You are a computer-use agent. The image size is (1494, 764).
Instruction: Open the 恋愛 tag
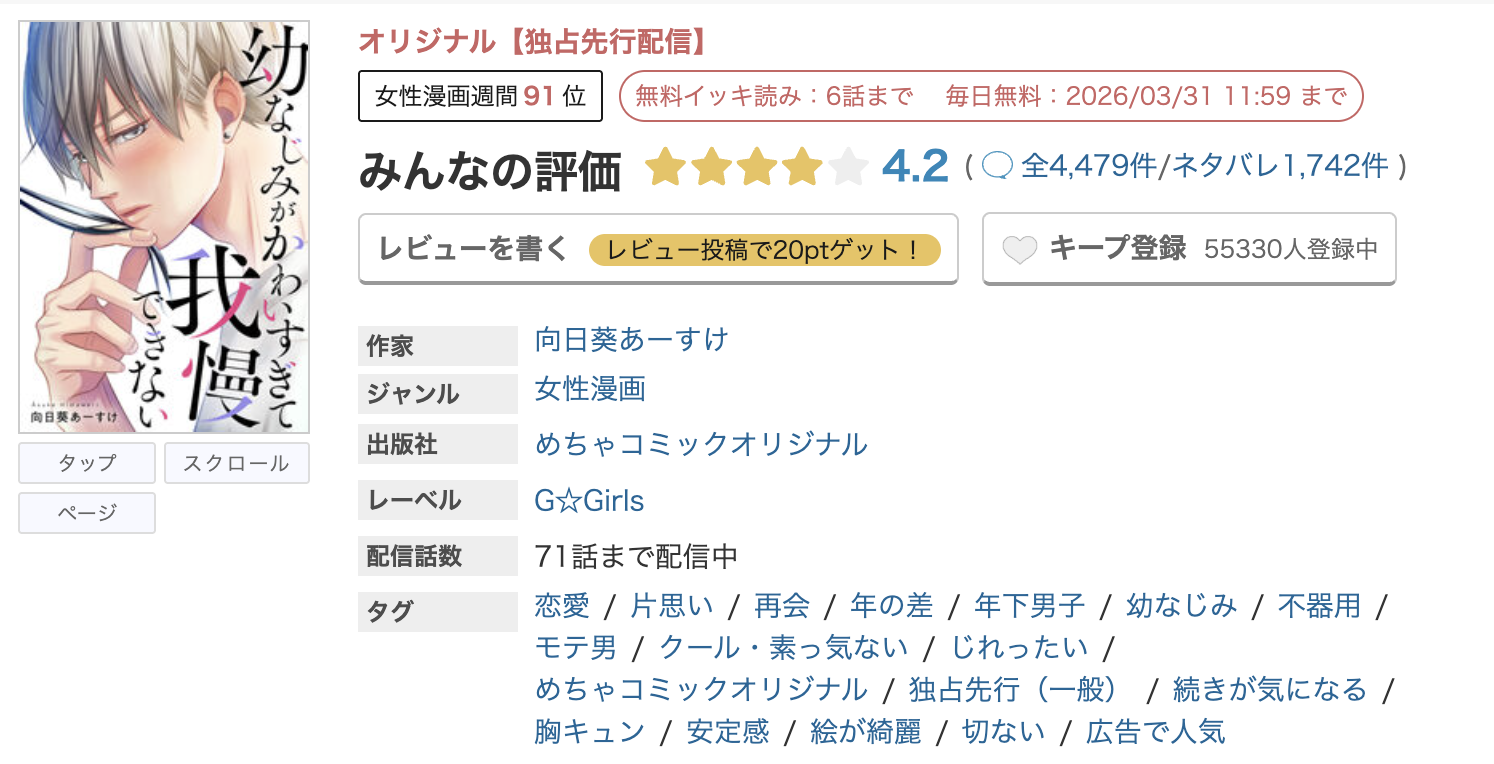[x=559, y=605]
